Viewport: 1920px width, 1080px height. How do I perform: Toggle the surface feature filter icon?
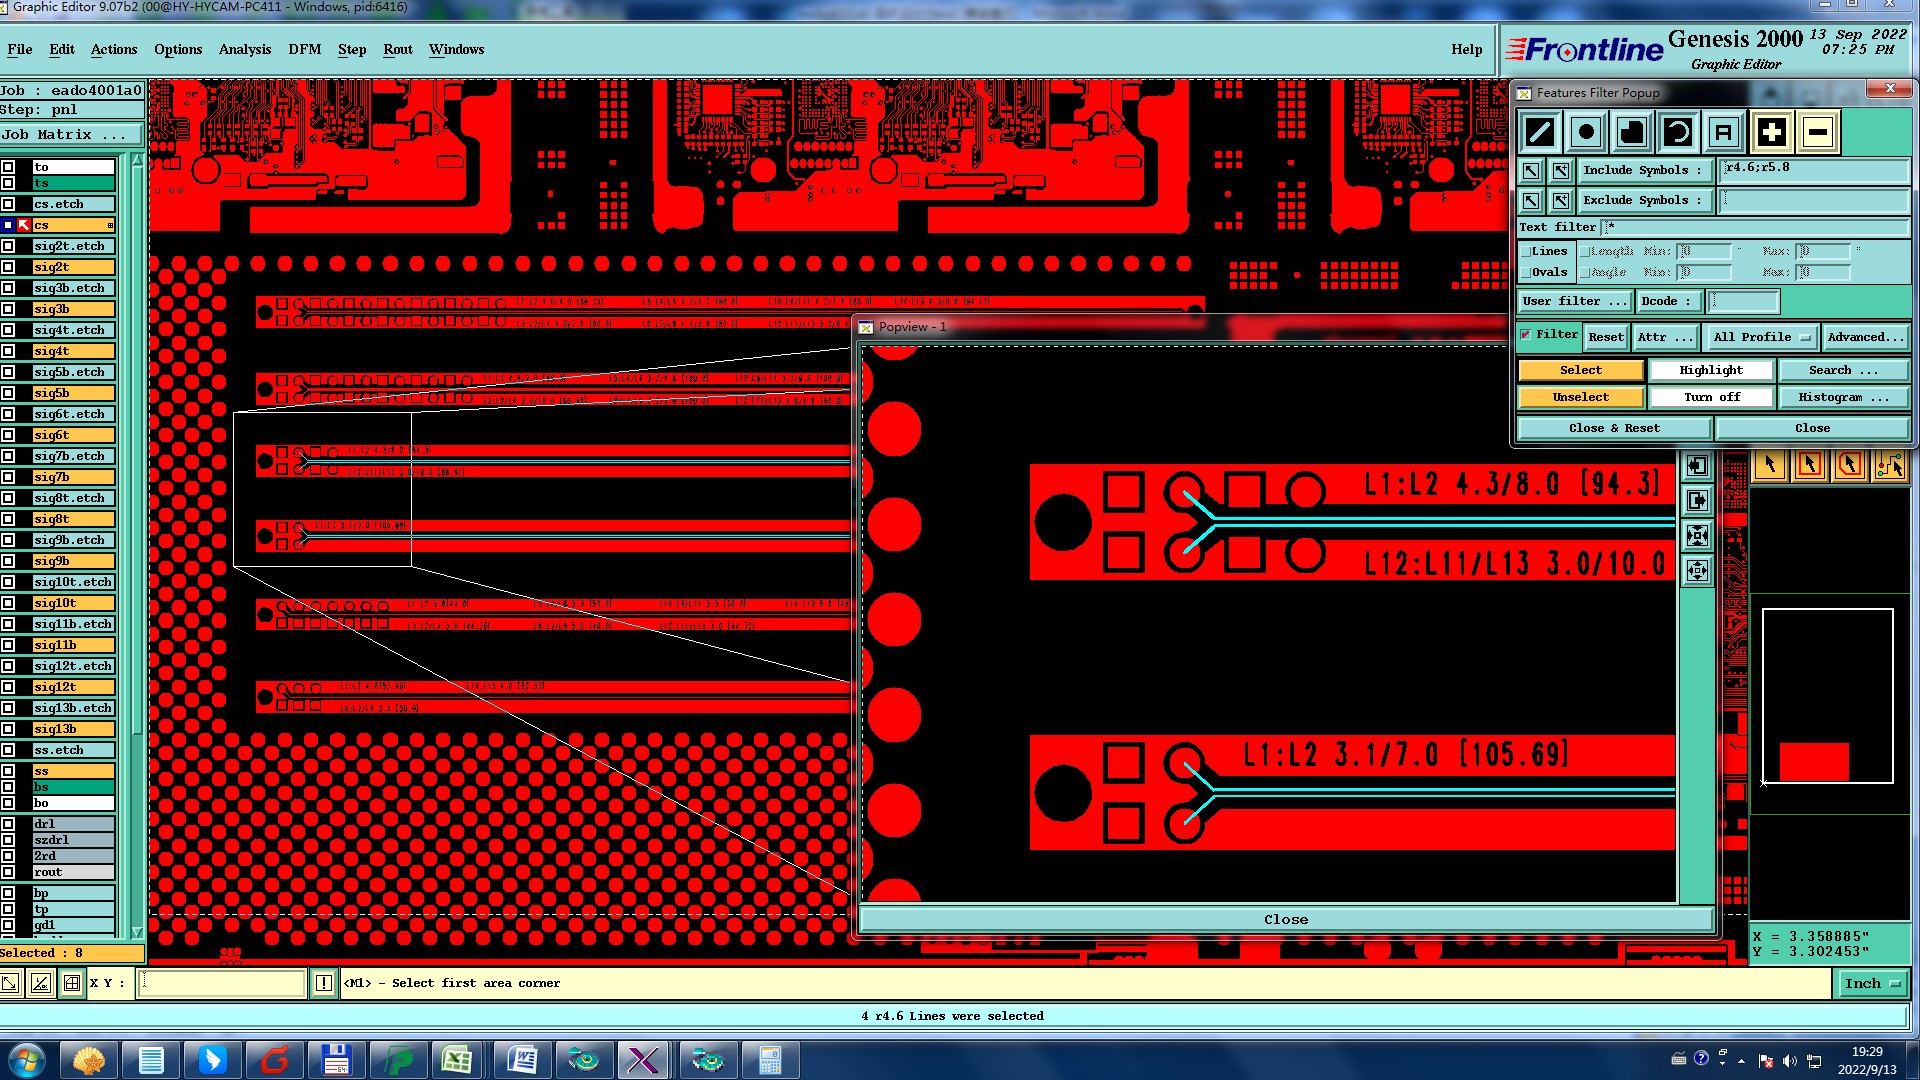[1632, 132]
